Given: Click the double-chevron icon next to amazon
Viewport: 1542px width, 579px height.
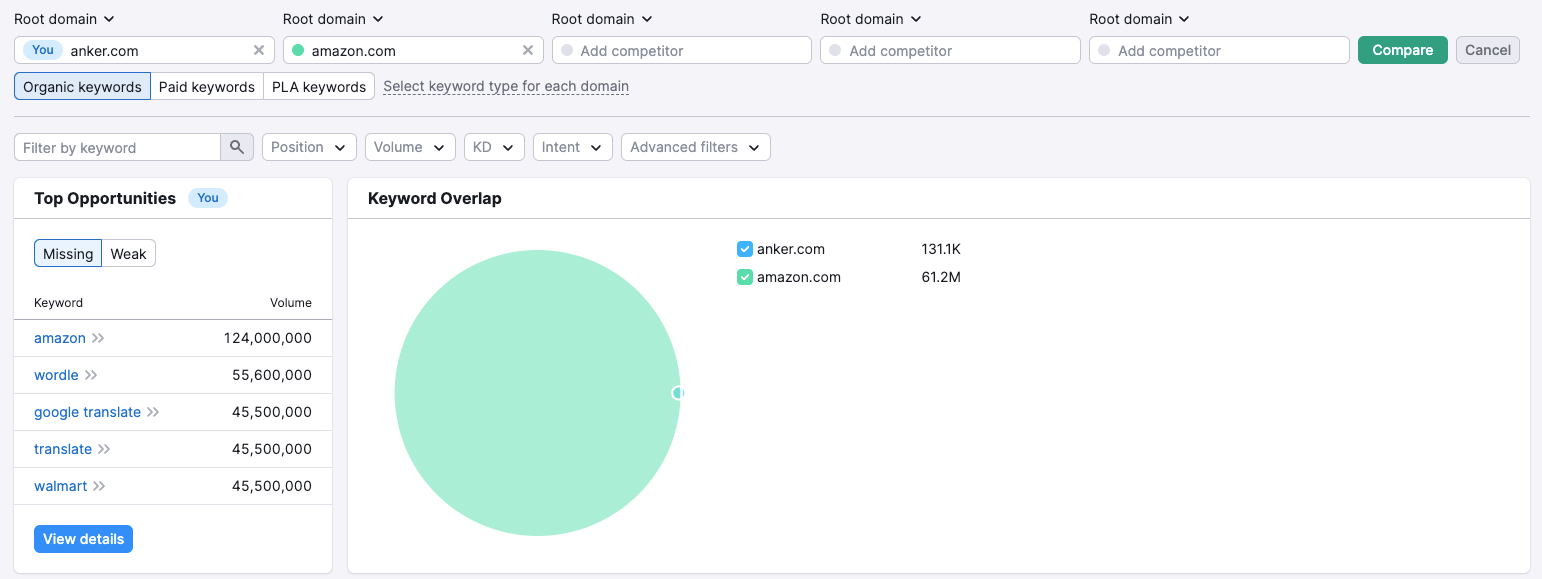Looking at the screenshot, I should [x=98, y=338].
